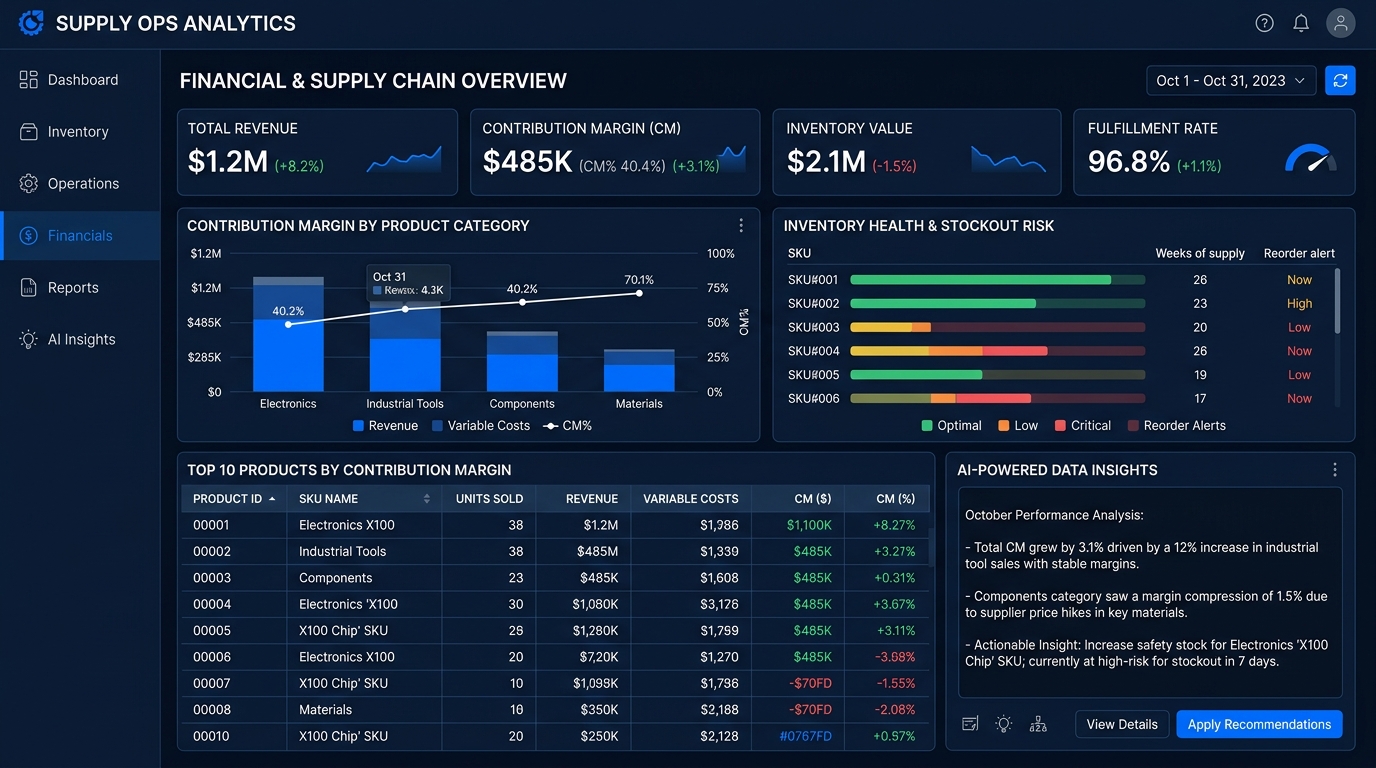Check the notifications bell icon
This screenshot has height=768, width=1376.
pyautogui.click(x=1301, y=23)
